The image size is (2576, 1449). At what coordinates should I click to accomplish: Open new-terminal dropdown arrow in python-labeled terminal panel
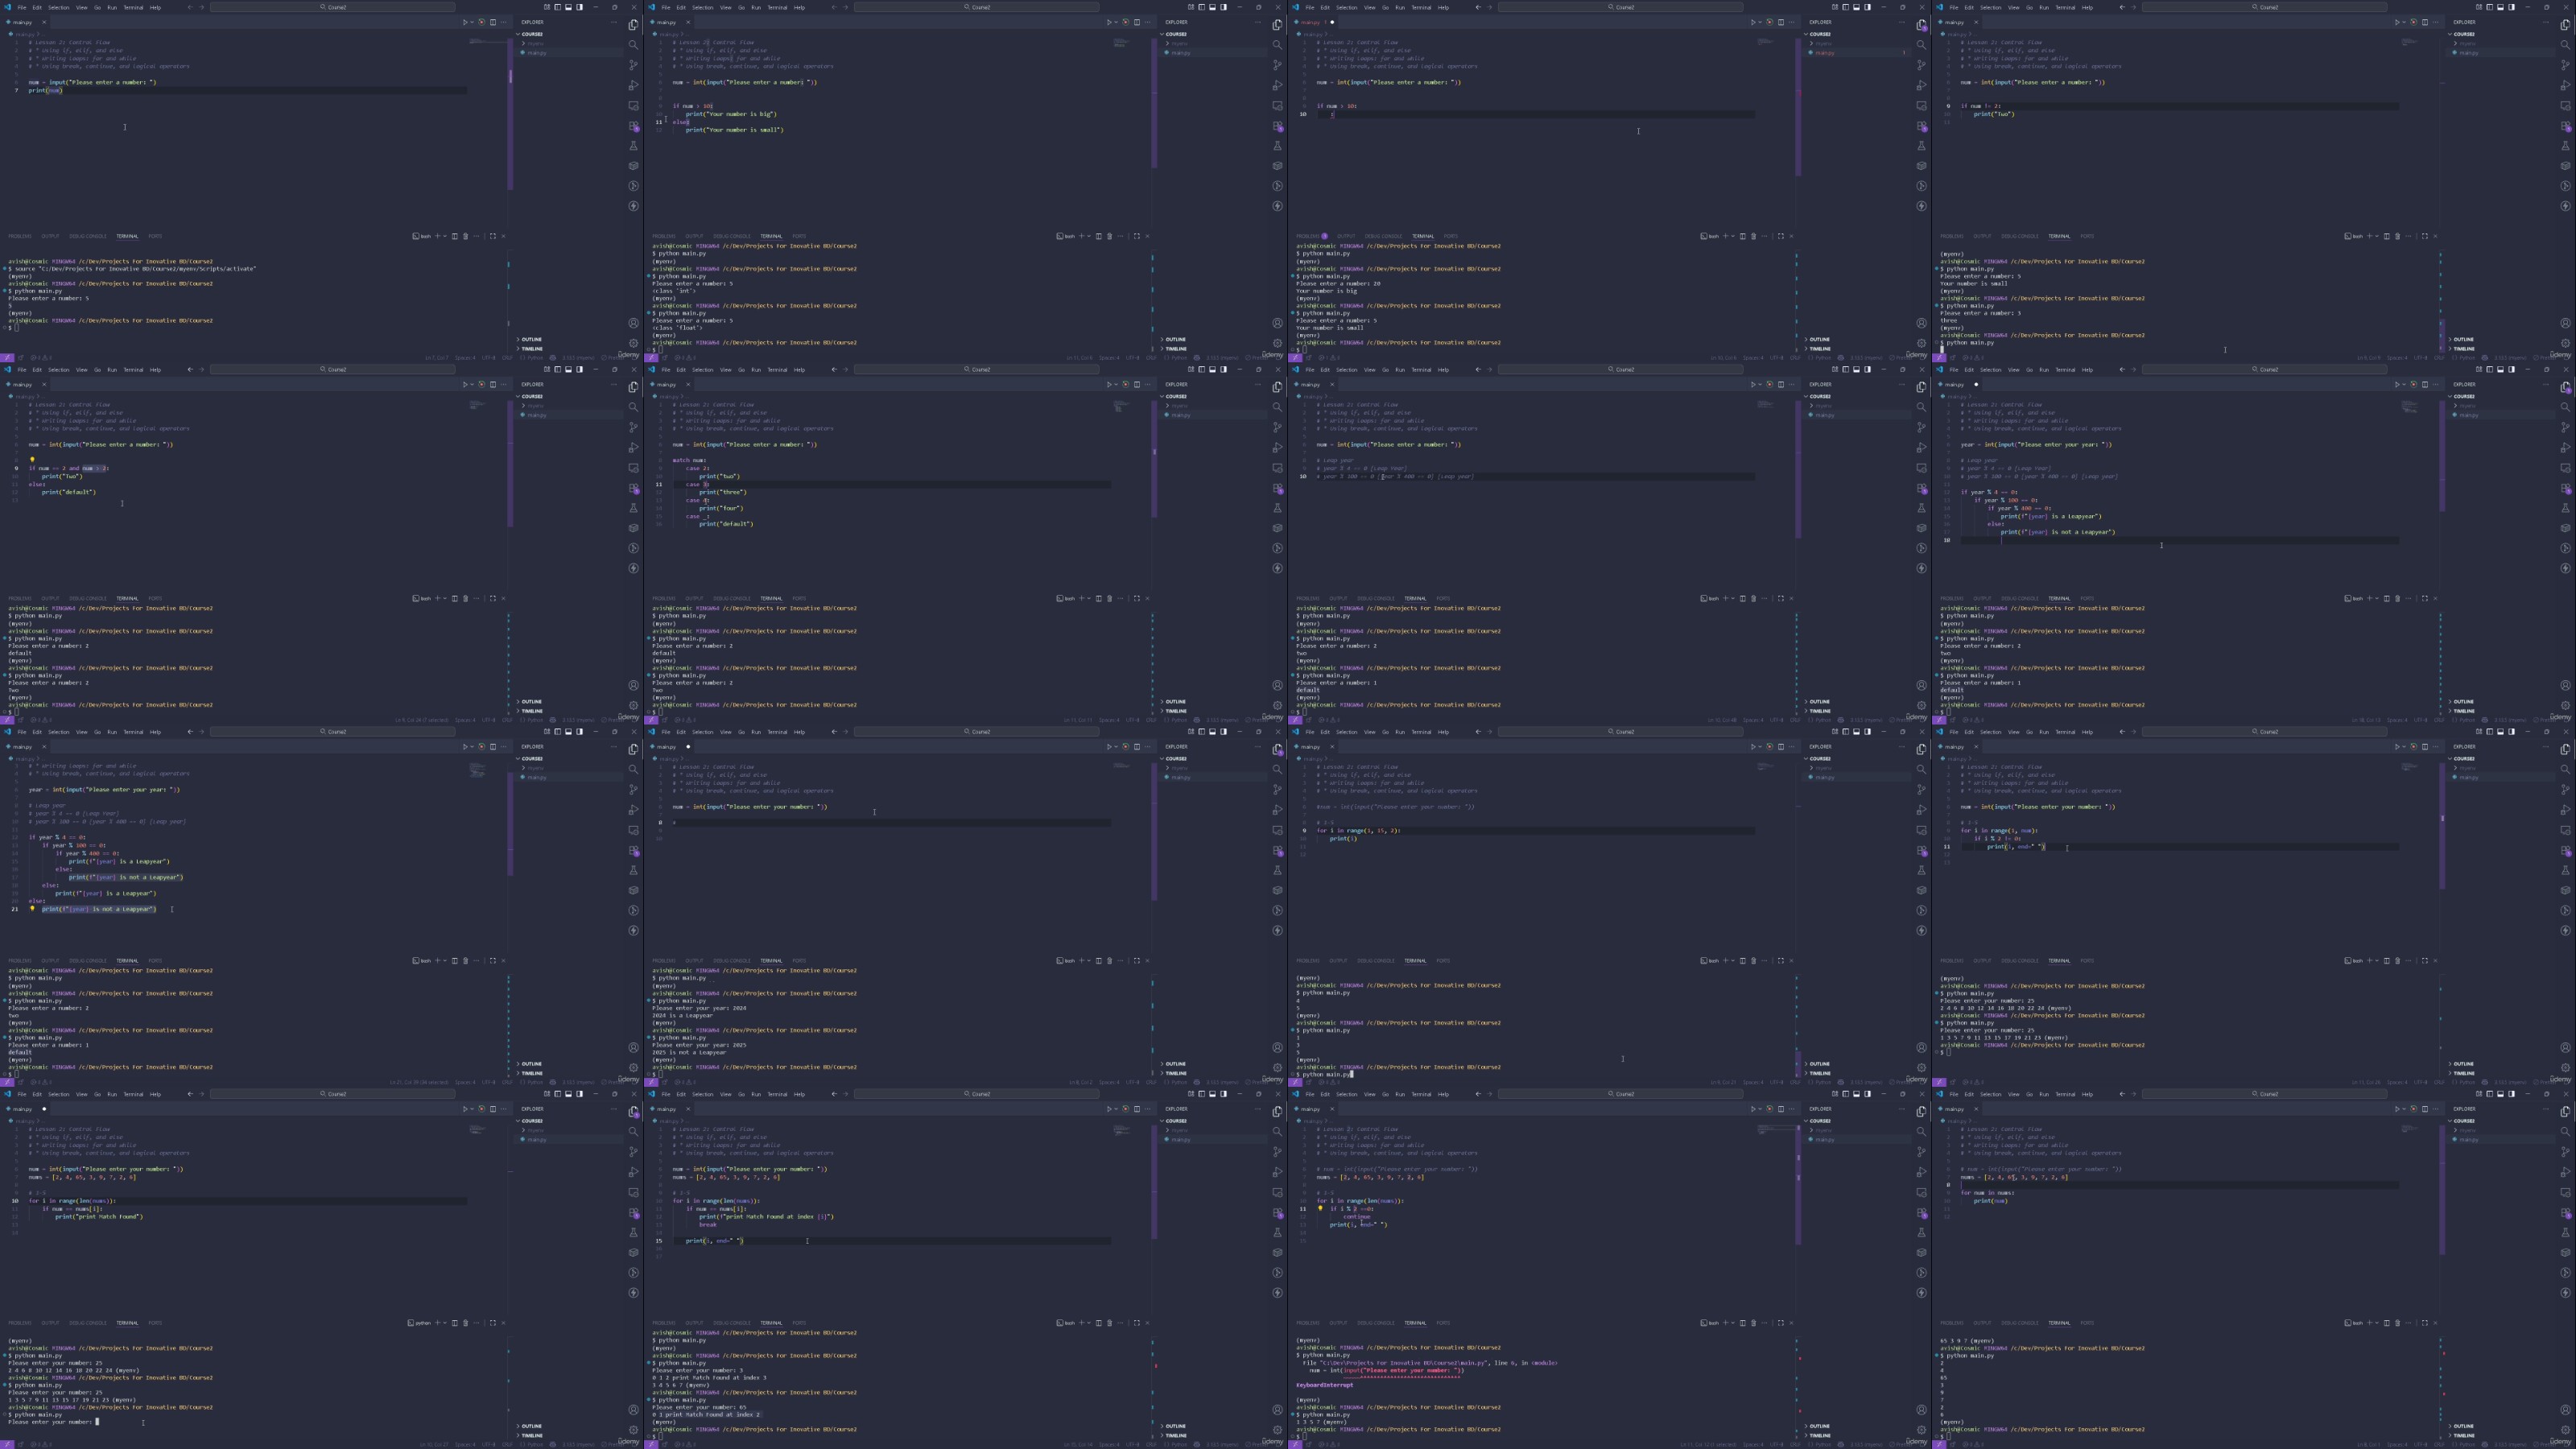coord(446,1323)
